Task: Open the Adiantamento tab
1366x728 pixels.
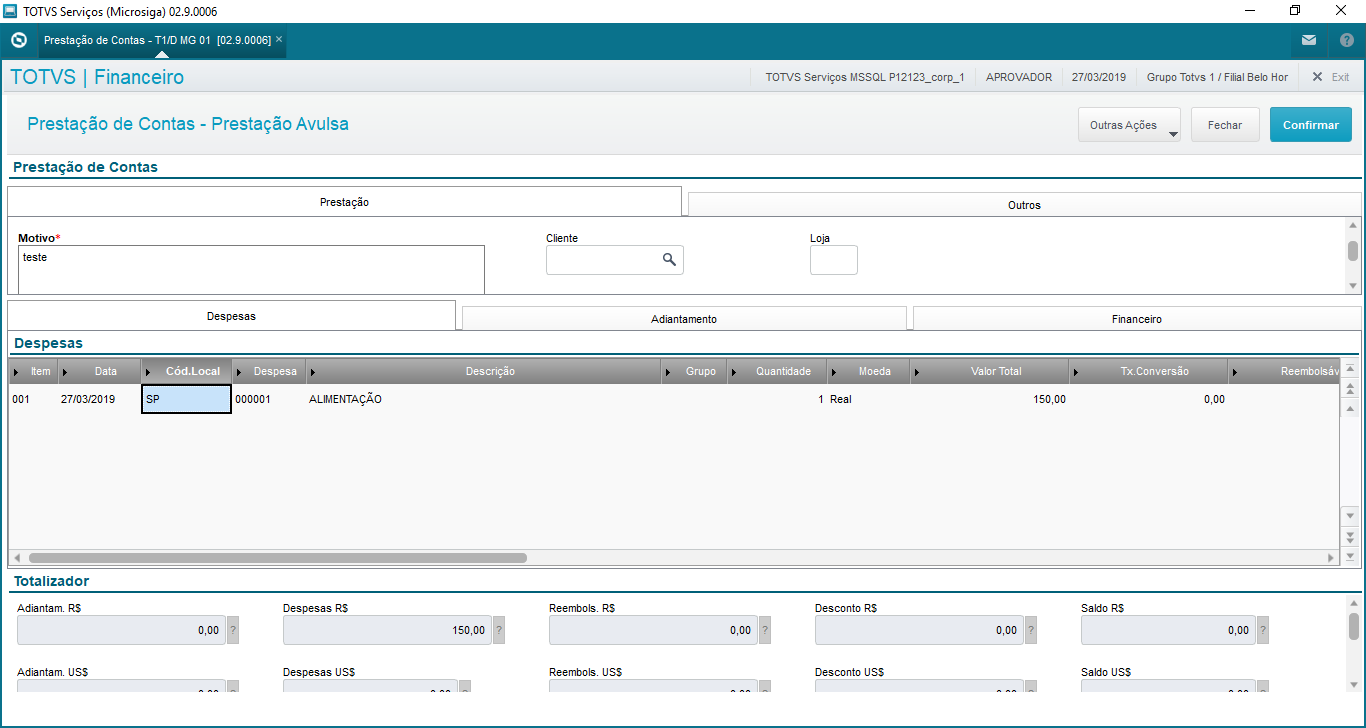Action: point(684,319)
